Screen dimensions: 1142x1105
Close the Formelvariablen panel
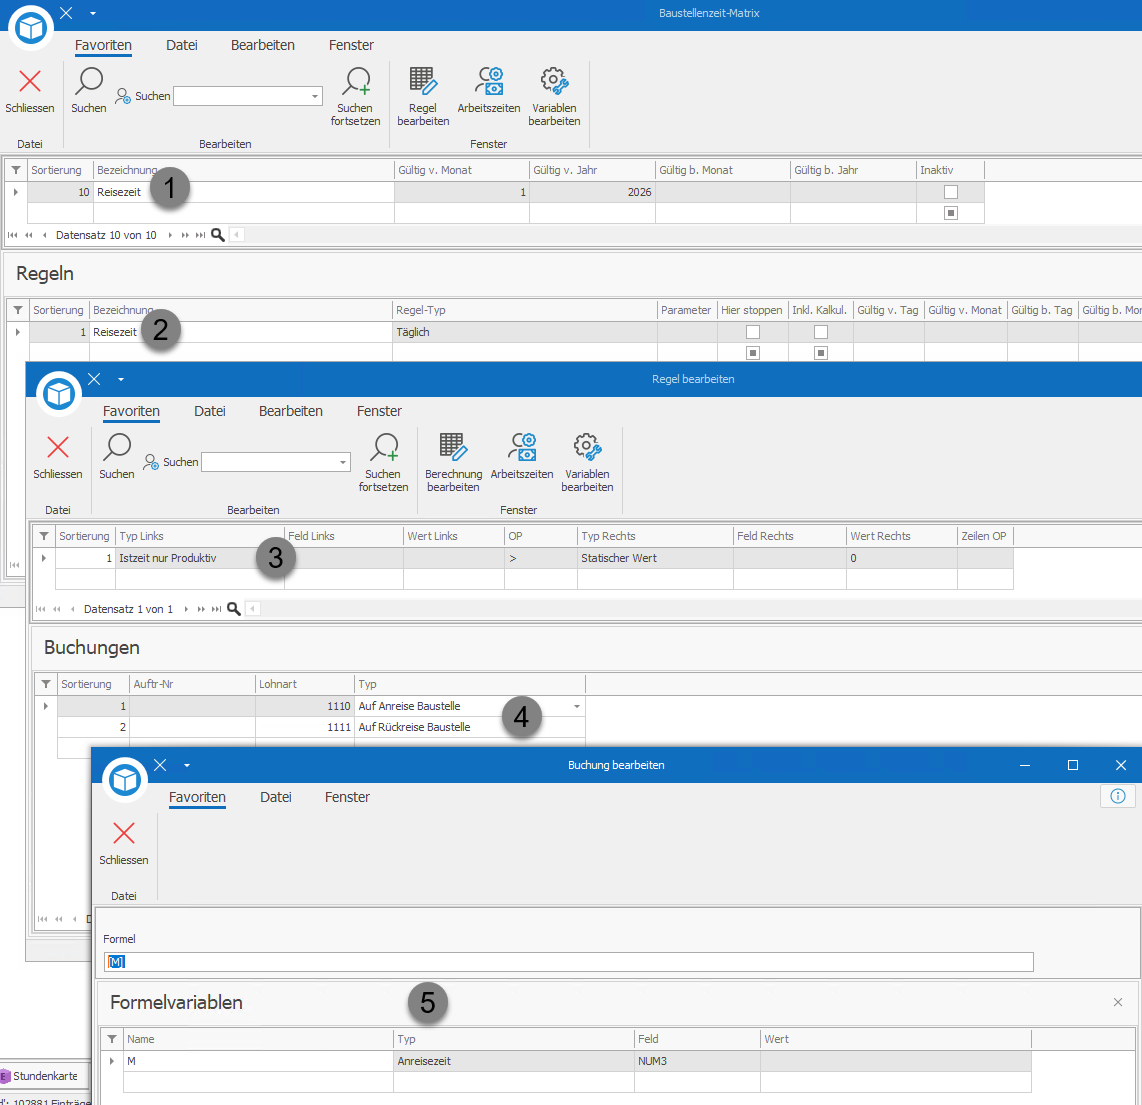(x=1117, y=1002)
